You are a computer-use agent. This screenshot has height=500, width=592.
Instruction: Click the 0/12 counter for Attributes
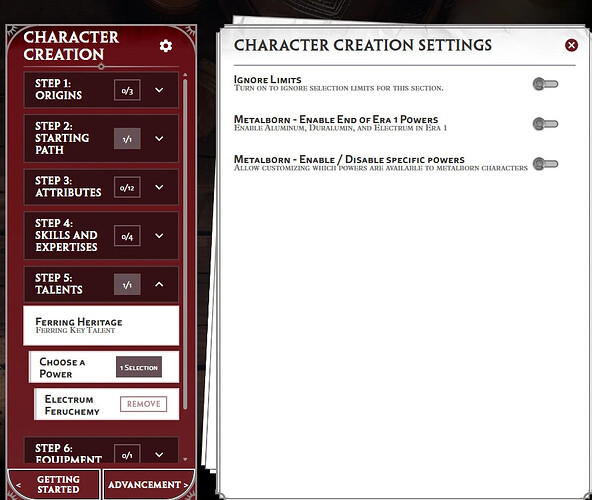point(127,187)
